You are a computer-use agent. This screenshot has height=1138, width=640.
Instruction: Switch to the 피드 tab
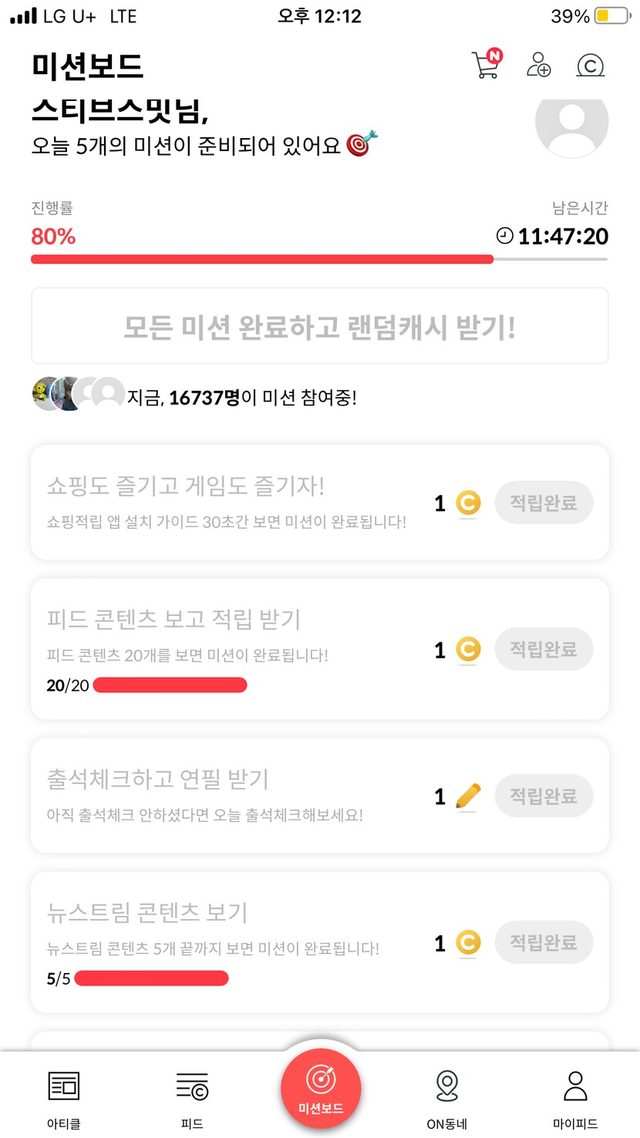click(x=192, y=1095)
